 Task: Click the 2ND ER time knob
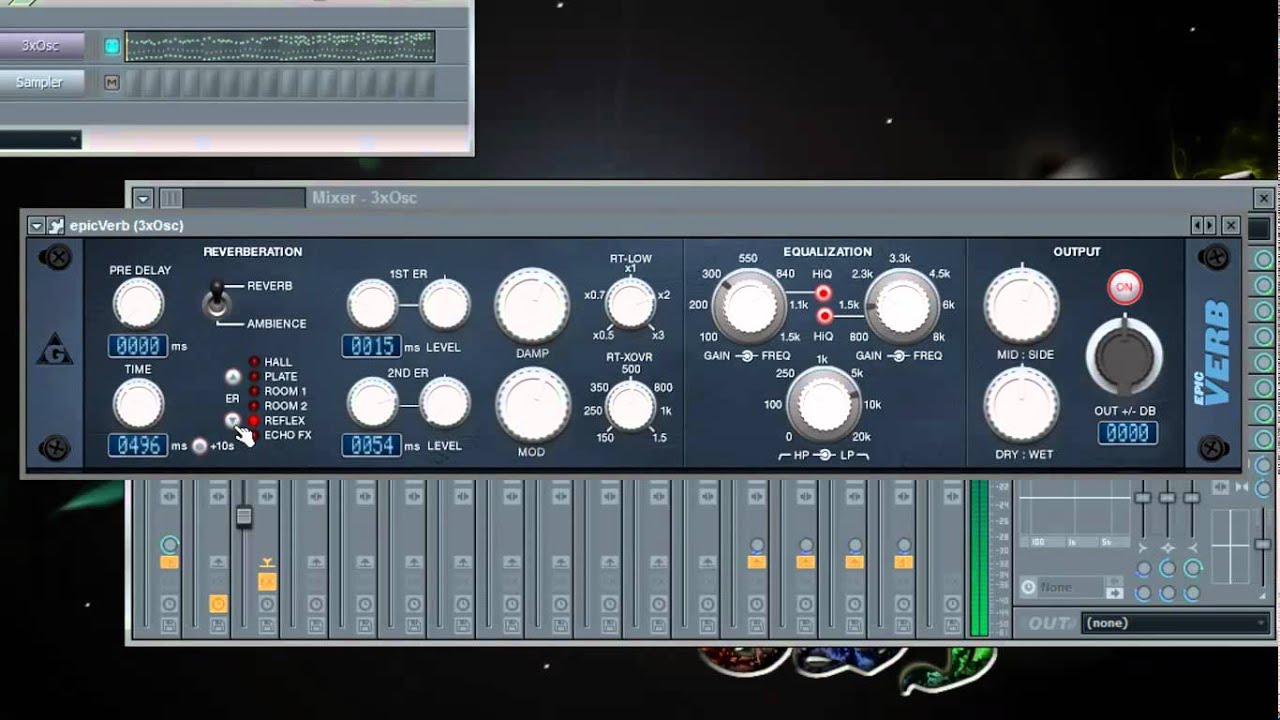[372, 405]
